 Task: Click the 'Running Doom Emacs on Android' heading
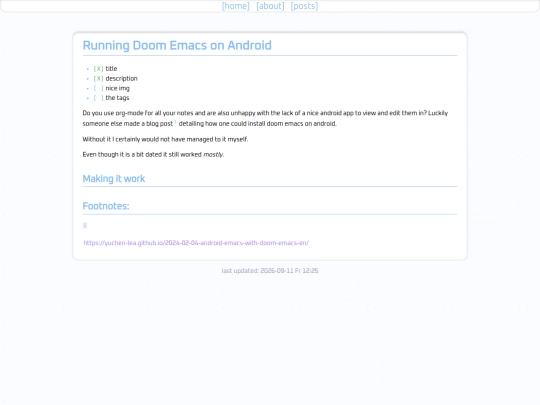tap(177, 45)
